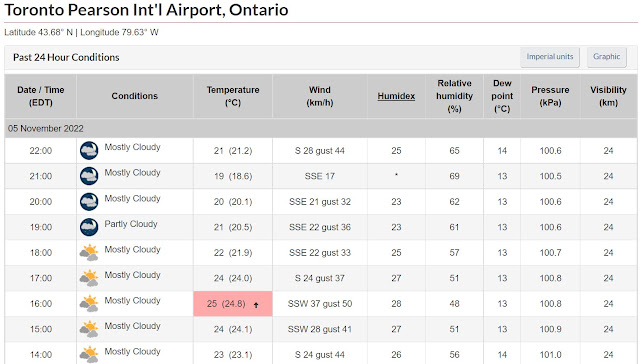Click the Imperial units button
This screenshot has width=640, height=364.
point(549,57)
